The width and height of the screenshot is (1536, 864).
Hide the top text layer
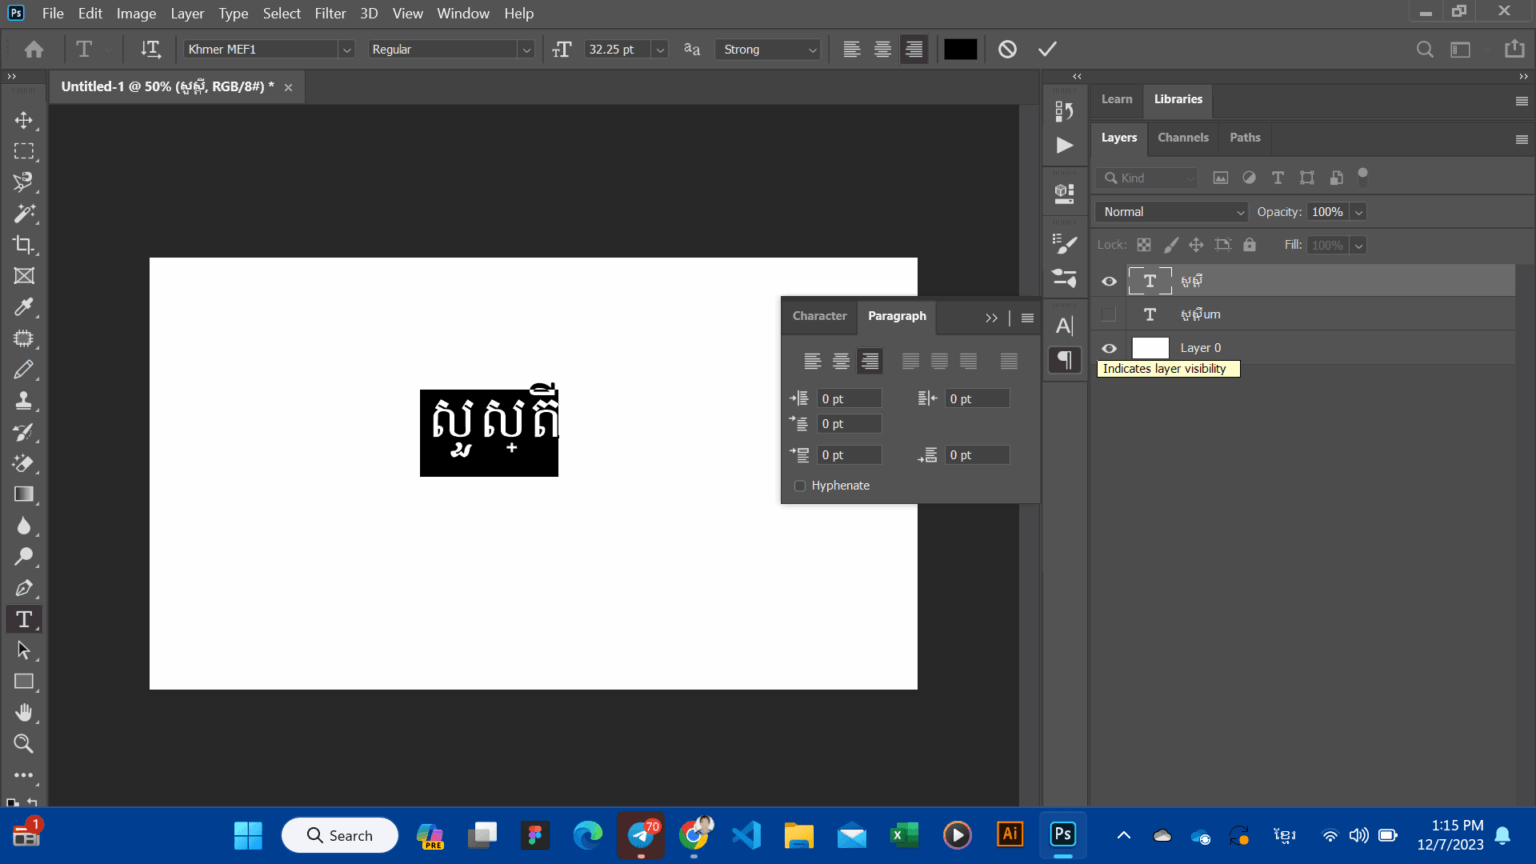tap(1108, 281)
